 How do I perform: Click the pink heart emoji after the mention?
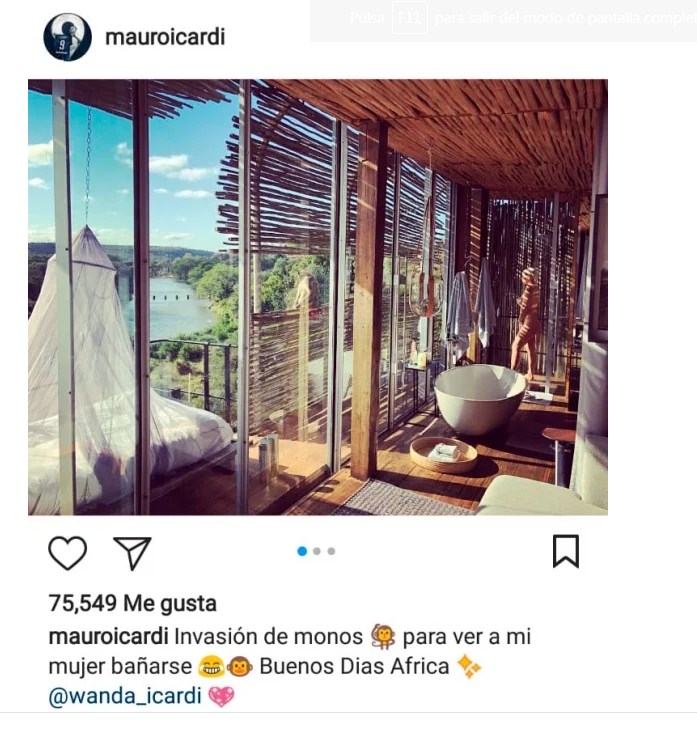click(x=221, y=696)
